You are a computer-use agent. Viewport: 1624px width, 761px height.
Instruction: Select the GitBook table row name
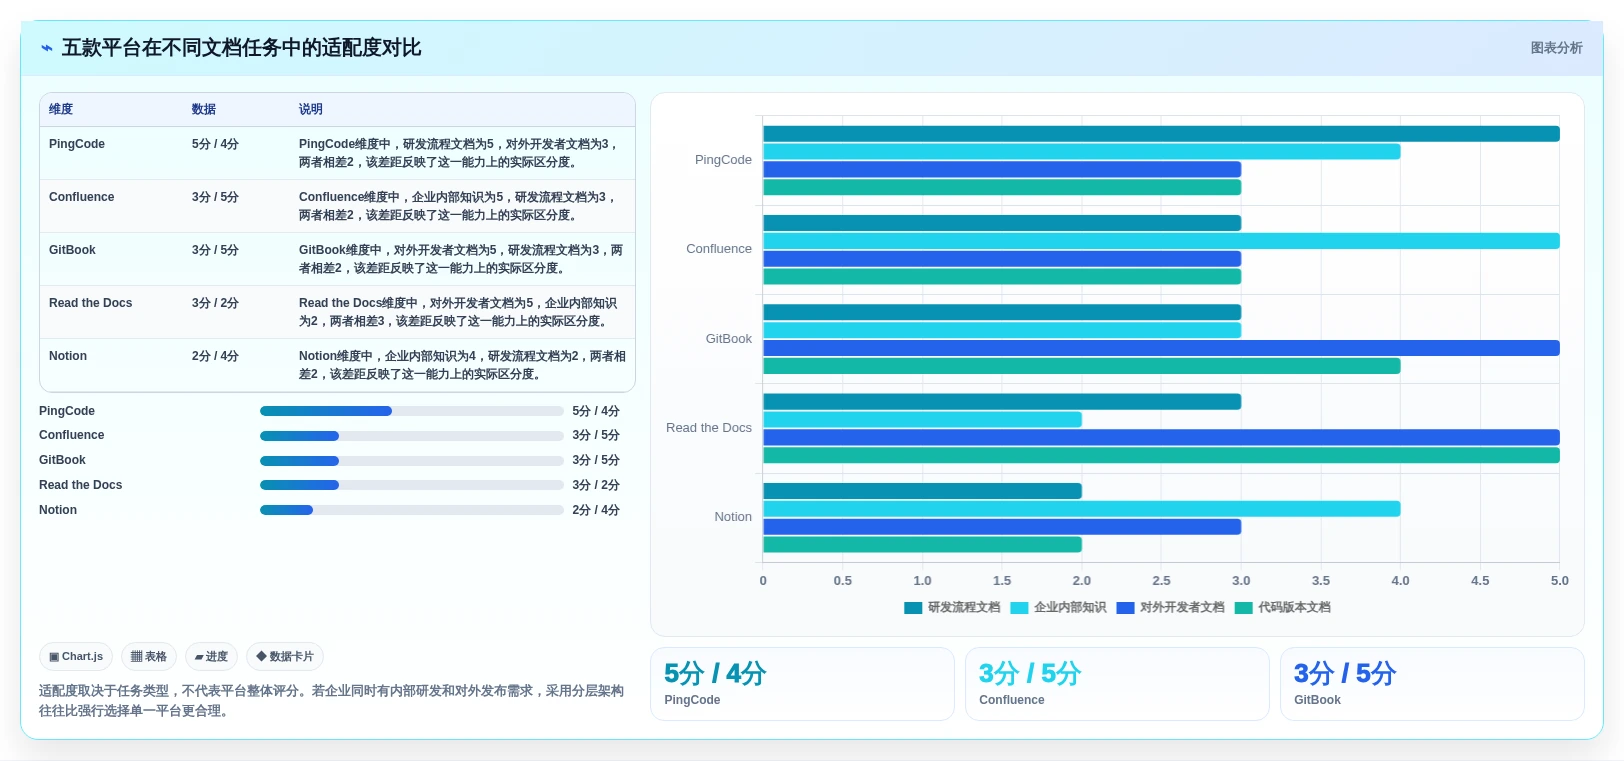(72, 250)
